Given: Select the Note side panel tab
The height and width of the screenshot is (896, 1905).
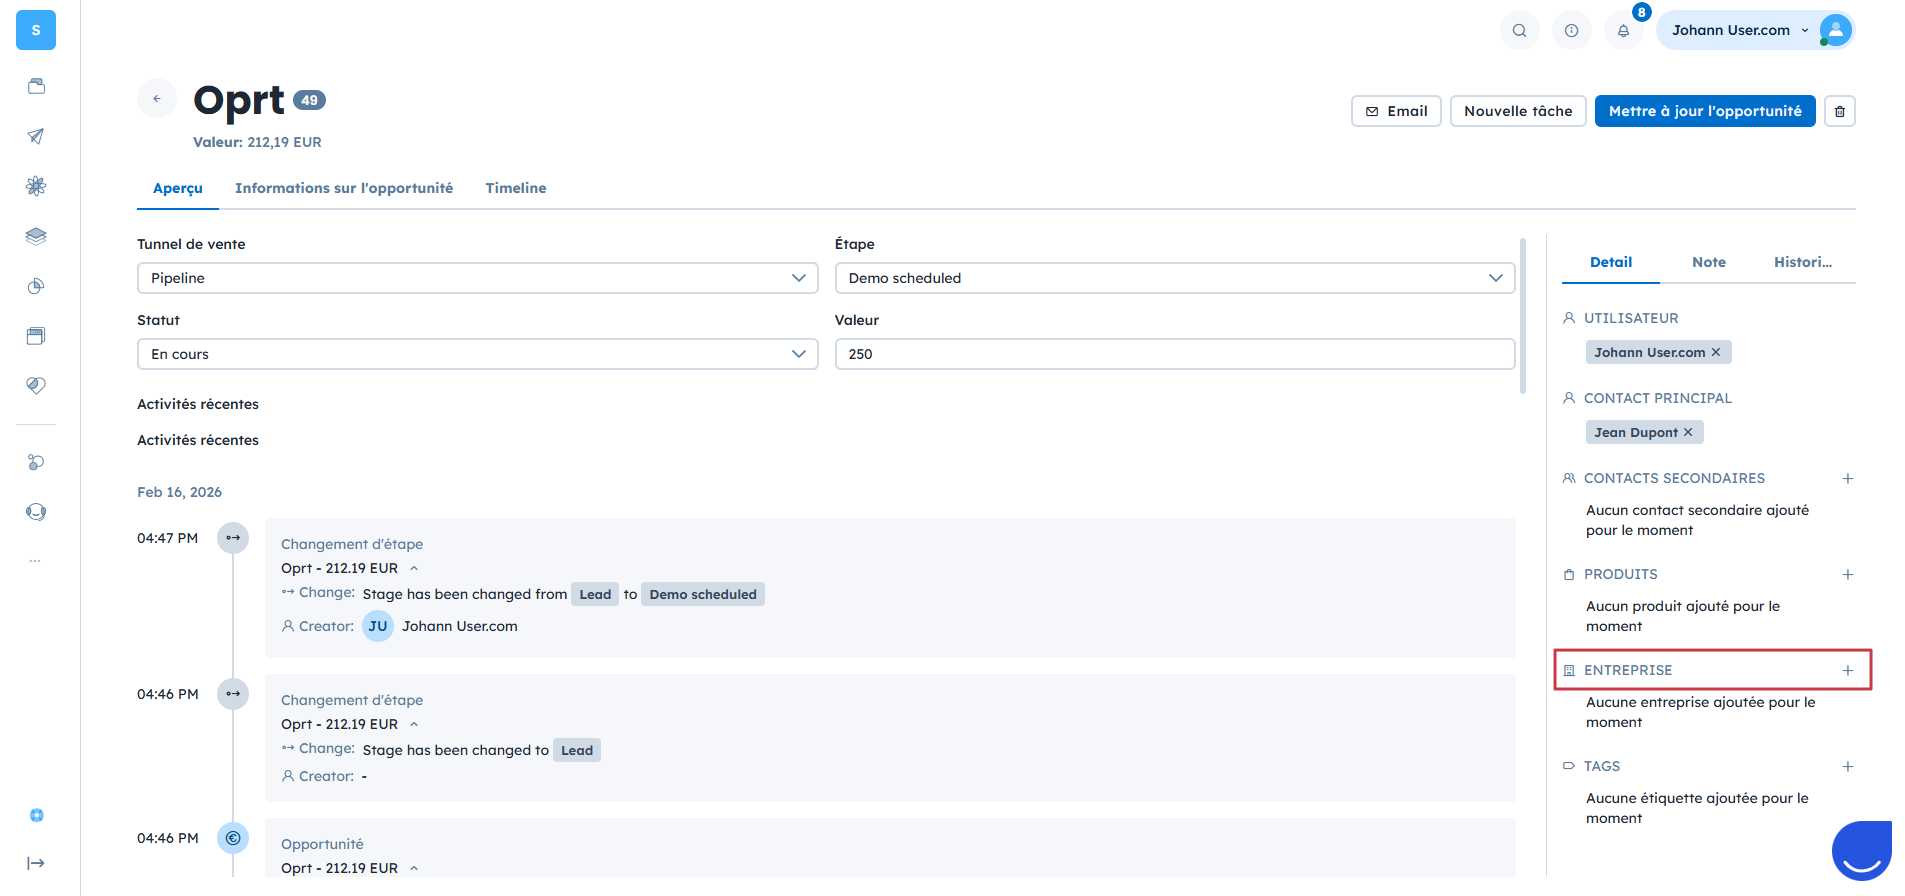Looking at the screenshot, I should [x=1709, y=262].
